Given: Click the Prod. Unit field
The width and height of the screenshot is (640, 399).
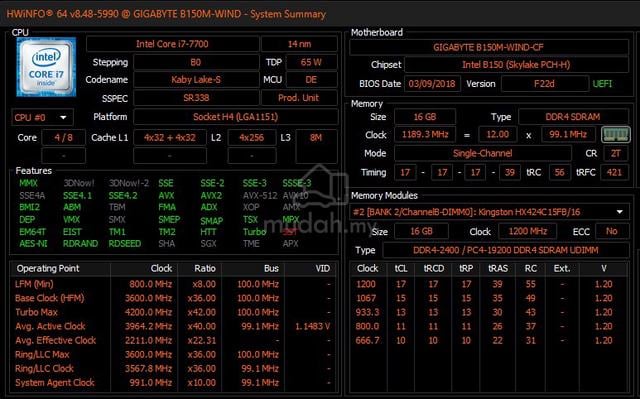Looking at the screenshot, I should (299, 98).
